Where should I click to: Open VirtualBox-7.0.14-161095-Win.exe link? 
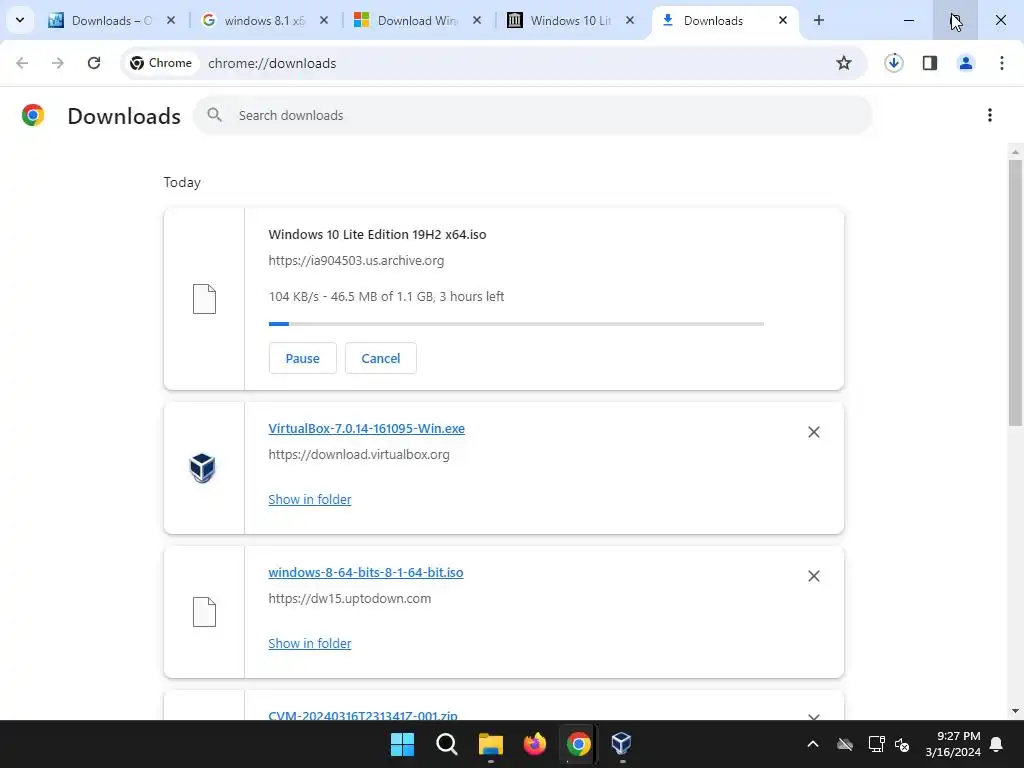point(366,428)
